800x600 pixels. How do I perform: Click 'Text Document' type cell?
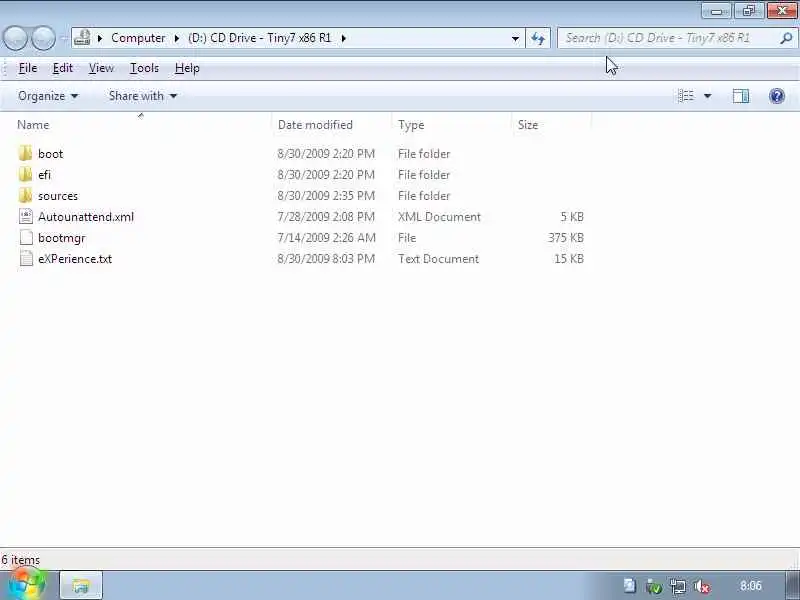[x=438, y=259]
